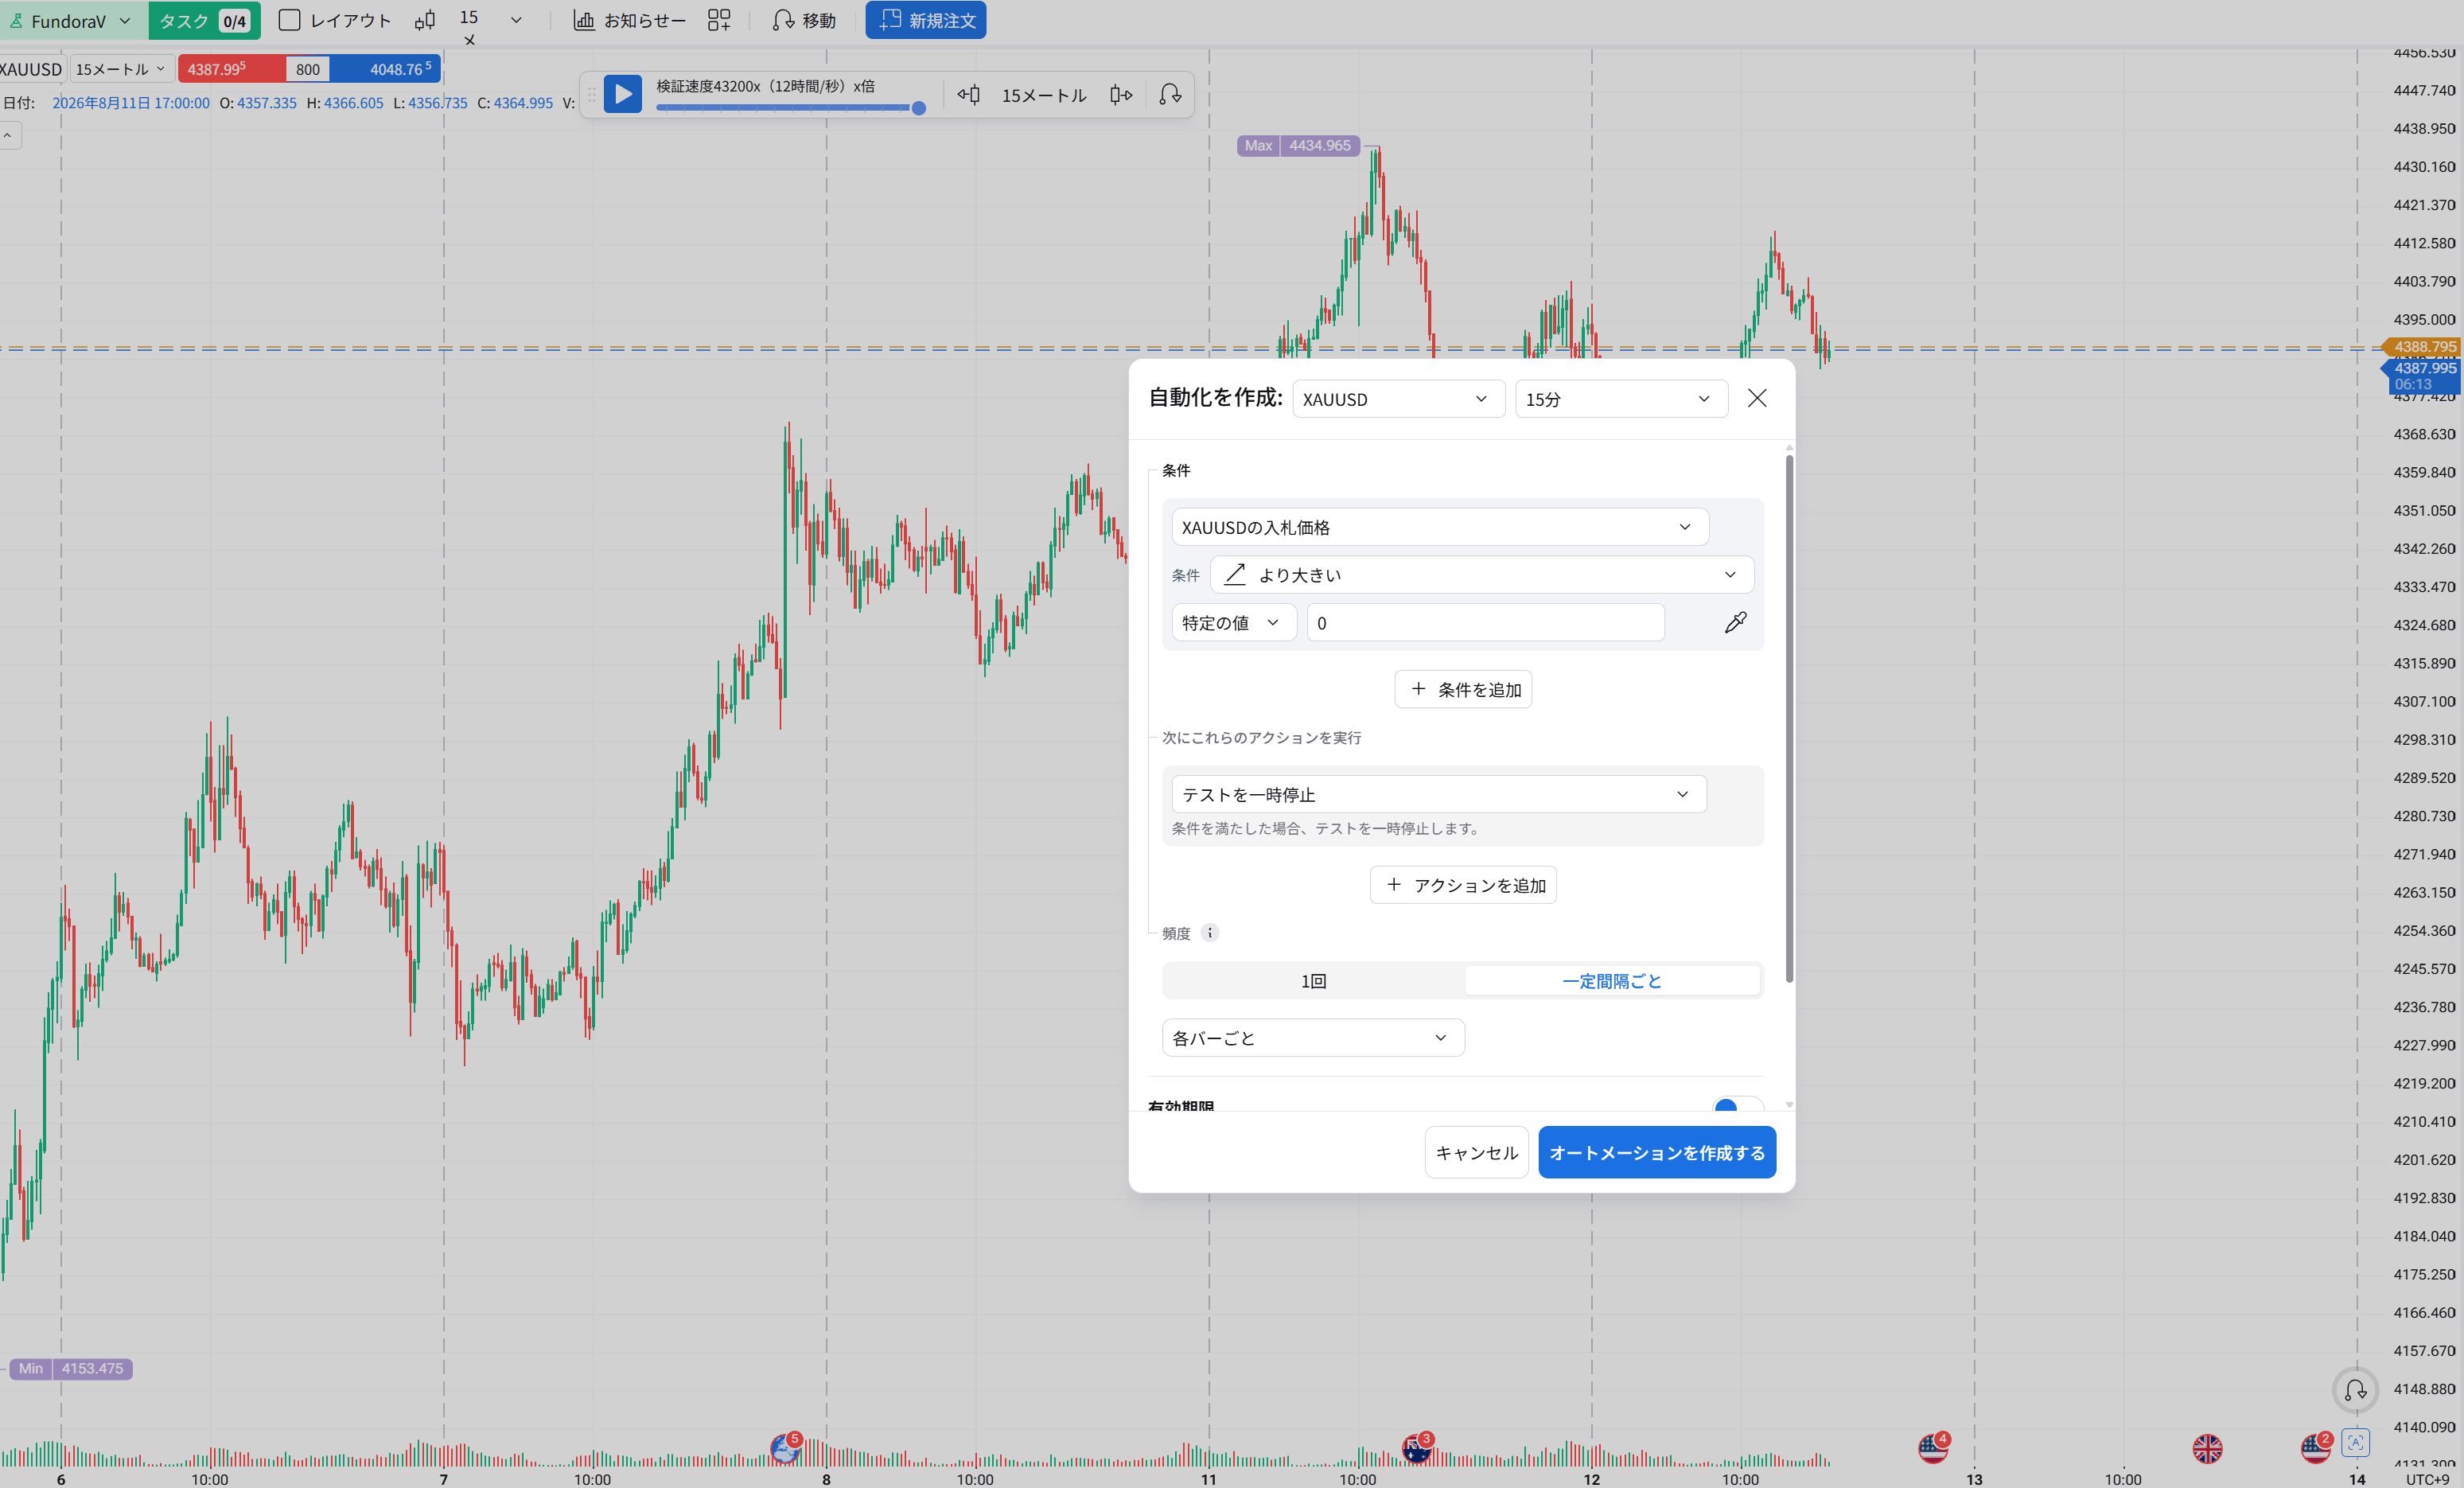Click the 条件を追加 button
Viewport: 2464px width, 1488px height.
(1462, 689)
